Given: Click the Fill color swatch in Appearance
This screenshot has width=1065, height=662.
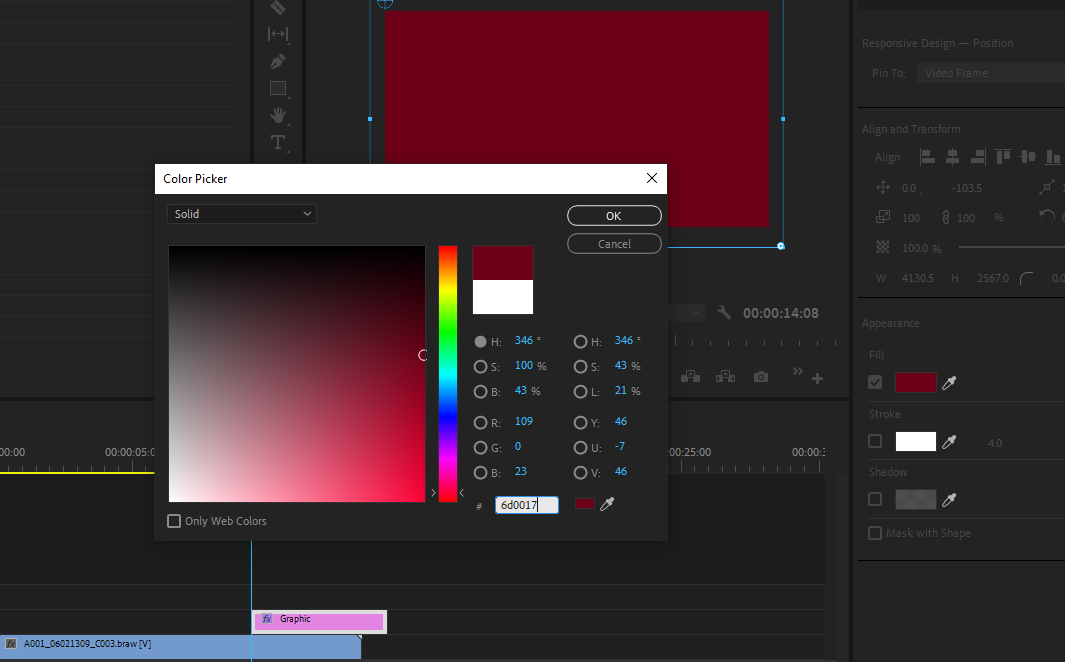Looking at the screenshot, I should pyautogui.click(x=915, y=382).
